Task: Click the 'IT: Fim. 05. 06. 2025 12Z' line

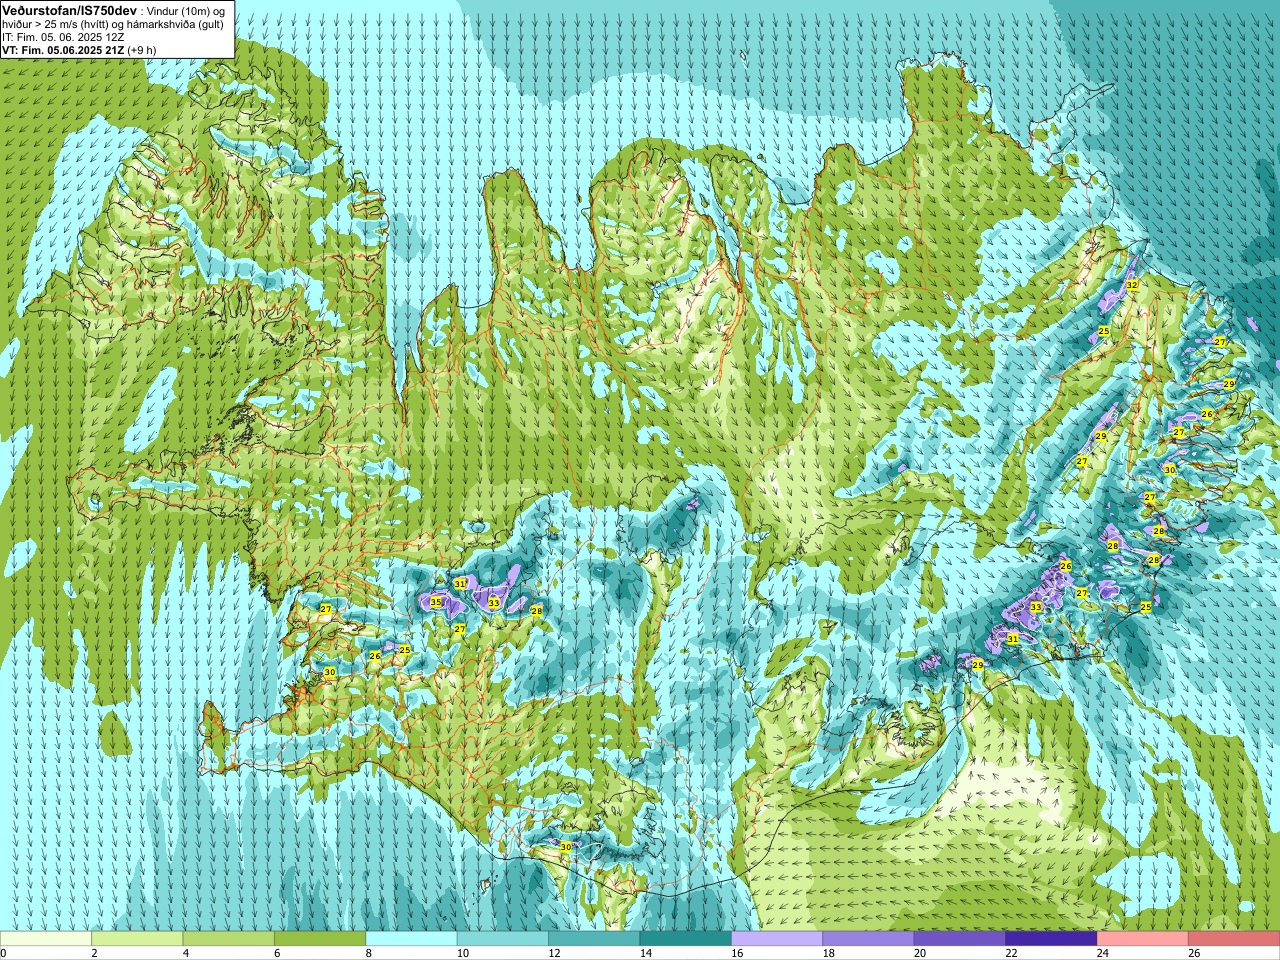Action: pyautogui.click(x=63, y=37)
